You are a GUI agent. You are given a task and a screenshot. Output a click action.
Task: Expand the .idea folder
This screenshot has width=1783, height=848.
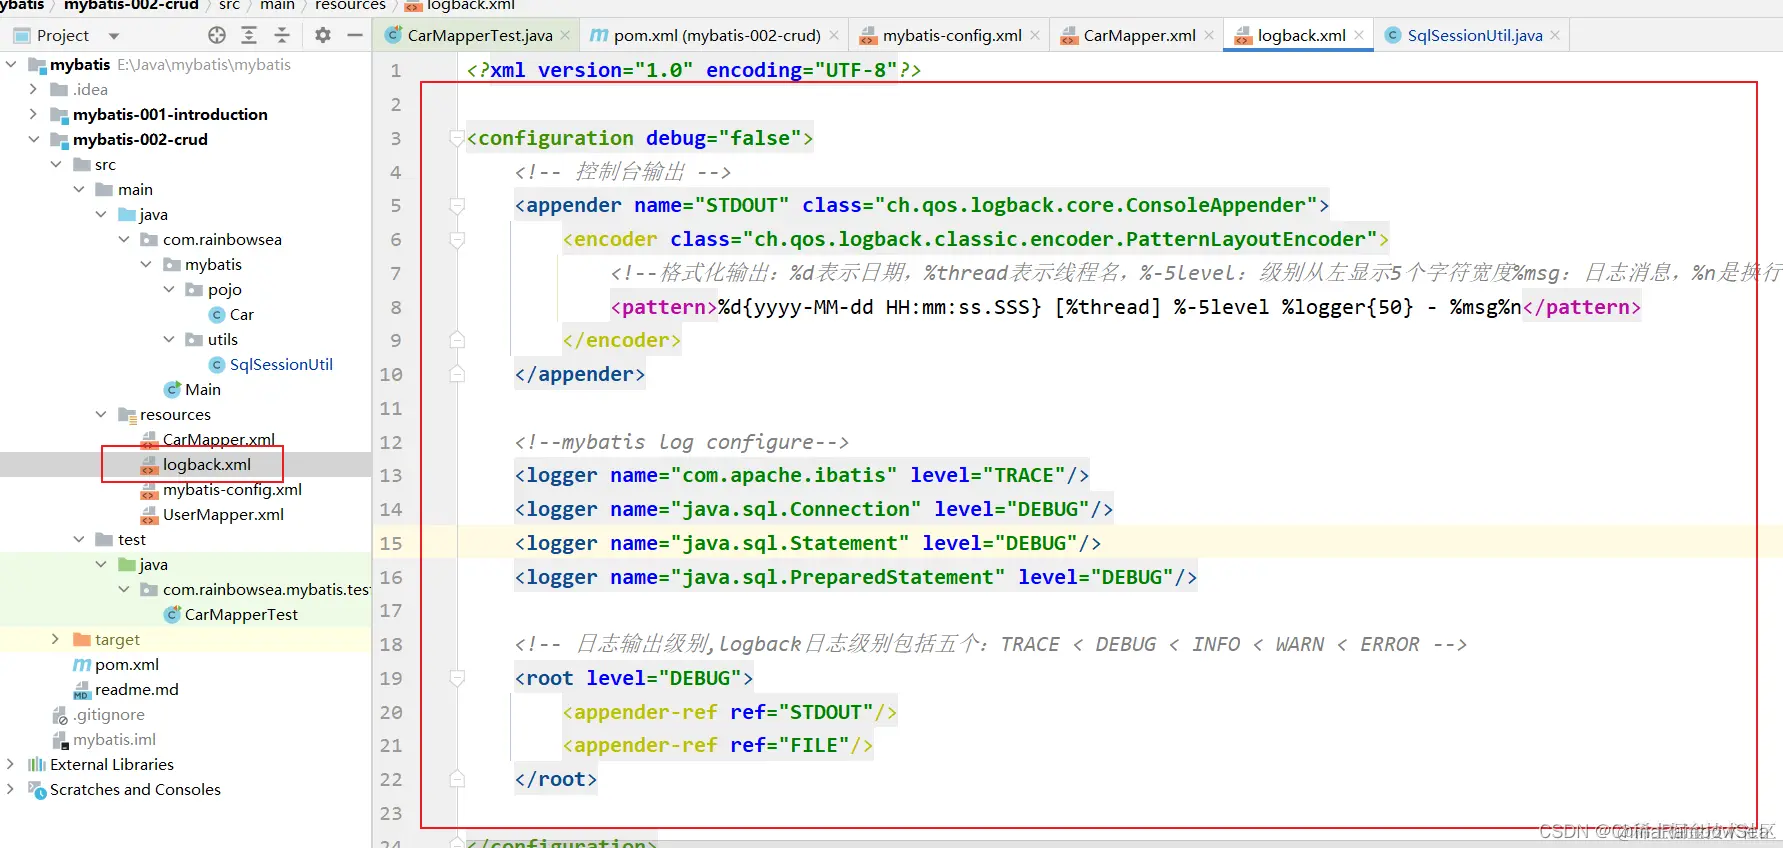tap(33, 89)
